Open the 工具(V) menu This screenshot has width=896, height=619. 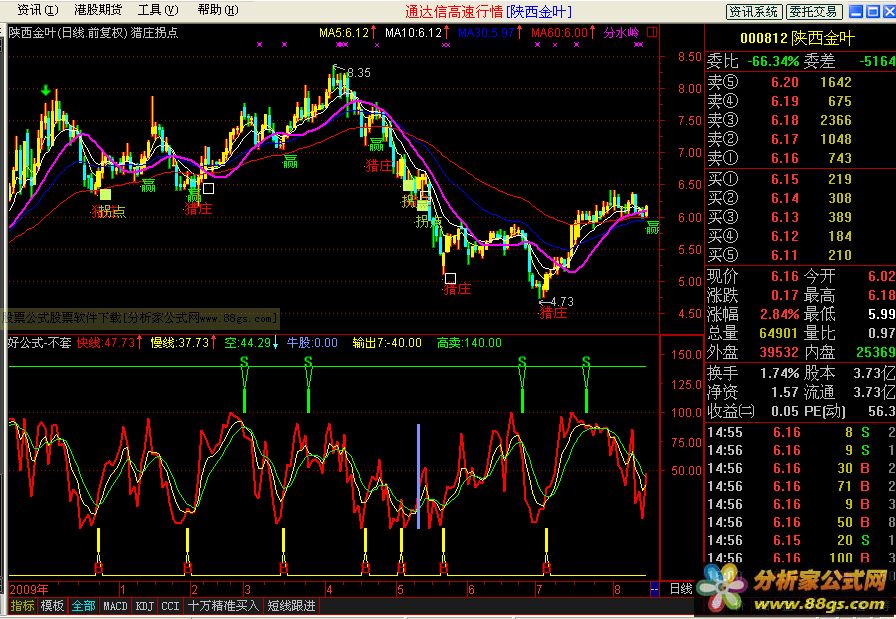(158, 10)
